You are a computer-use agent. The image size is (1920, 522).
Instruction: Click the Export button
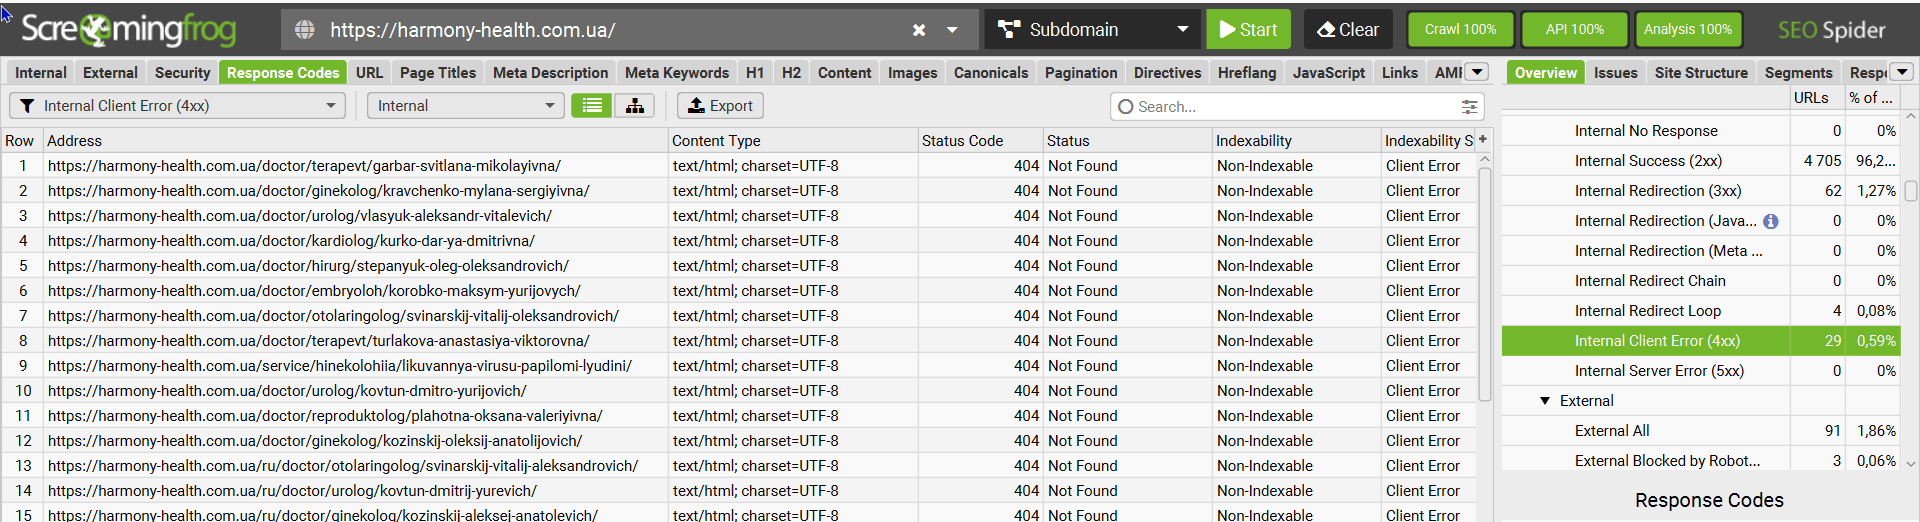click(x=720, y=106)
